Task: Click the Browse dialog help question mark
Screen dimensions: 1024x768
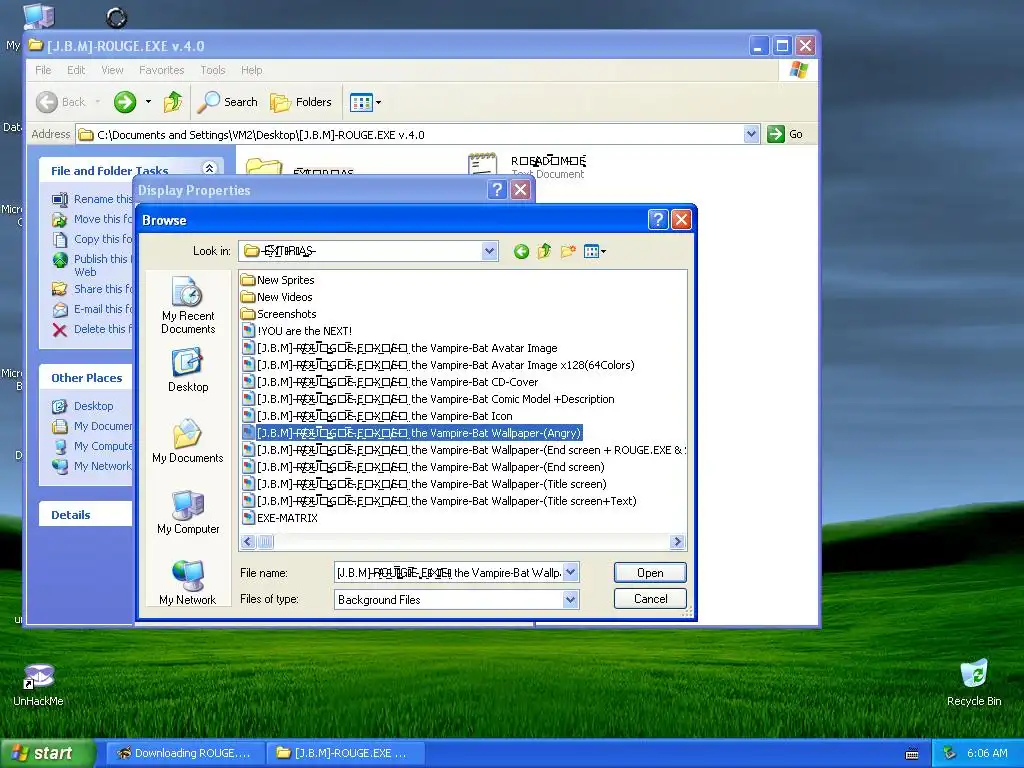Action: (658, 219)
